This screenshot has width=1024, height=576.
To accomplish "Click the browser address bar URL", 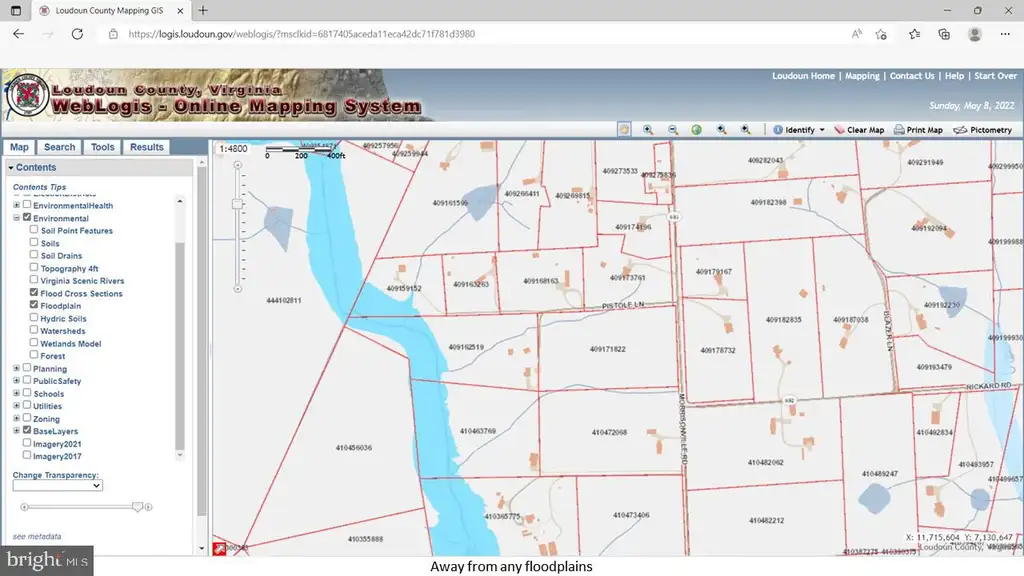I will (x=302, y=34).
